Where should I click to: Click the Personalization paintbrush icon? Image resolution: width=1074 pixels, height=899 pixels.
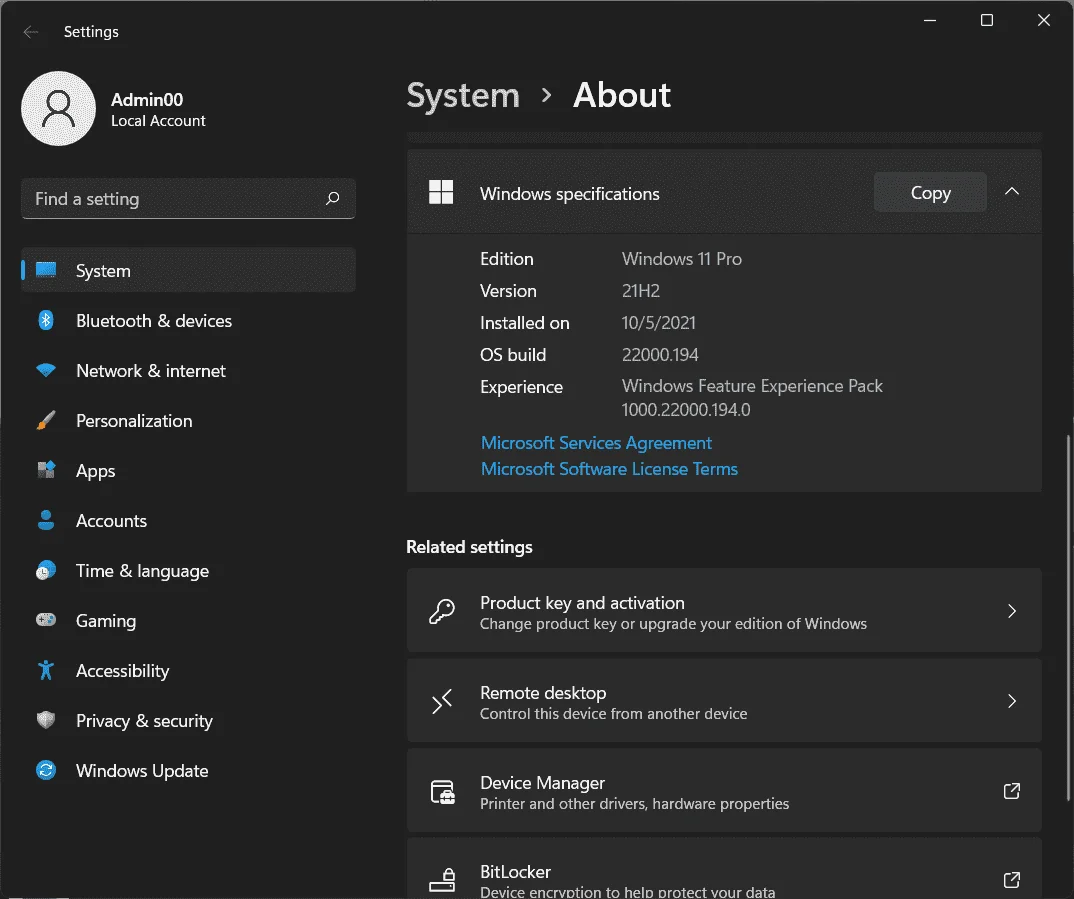46,420
